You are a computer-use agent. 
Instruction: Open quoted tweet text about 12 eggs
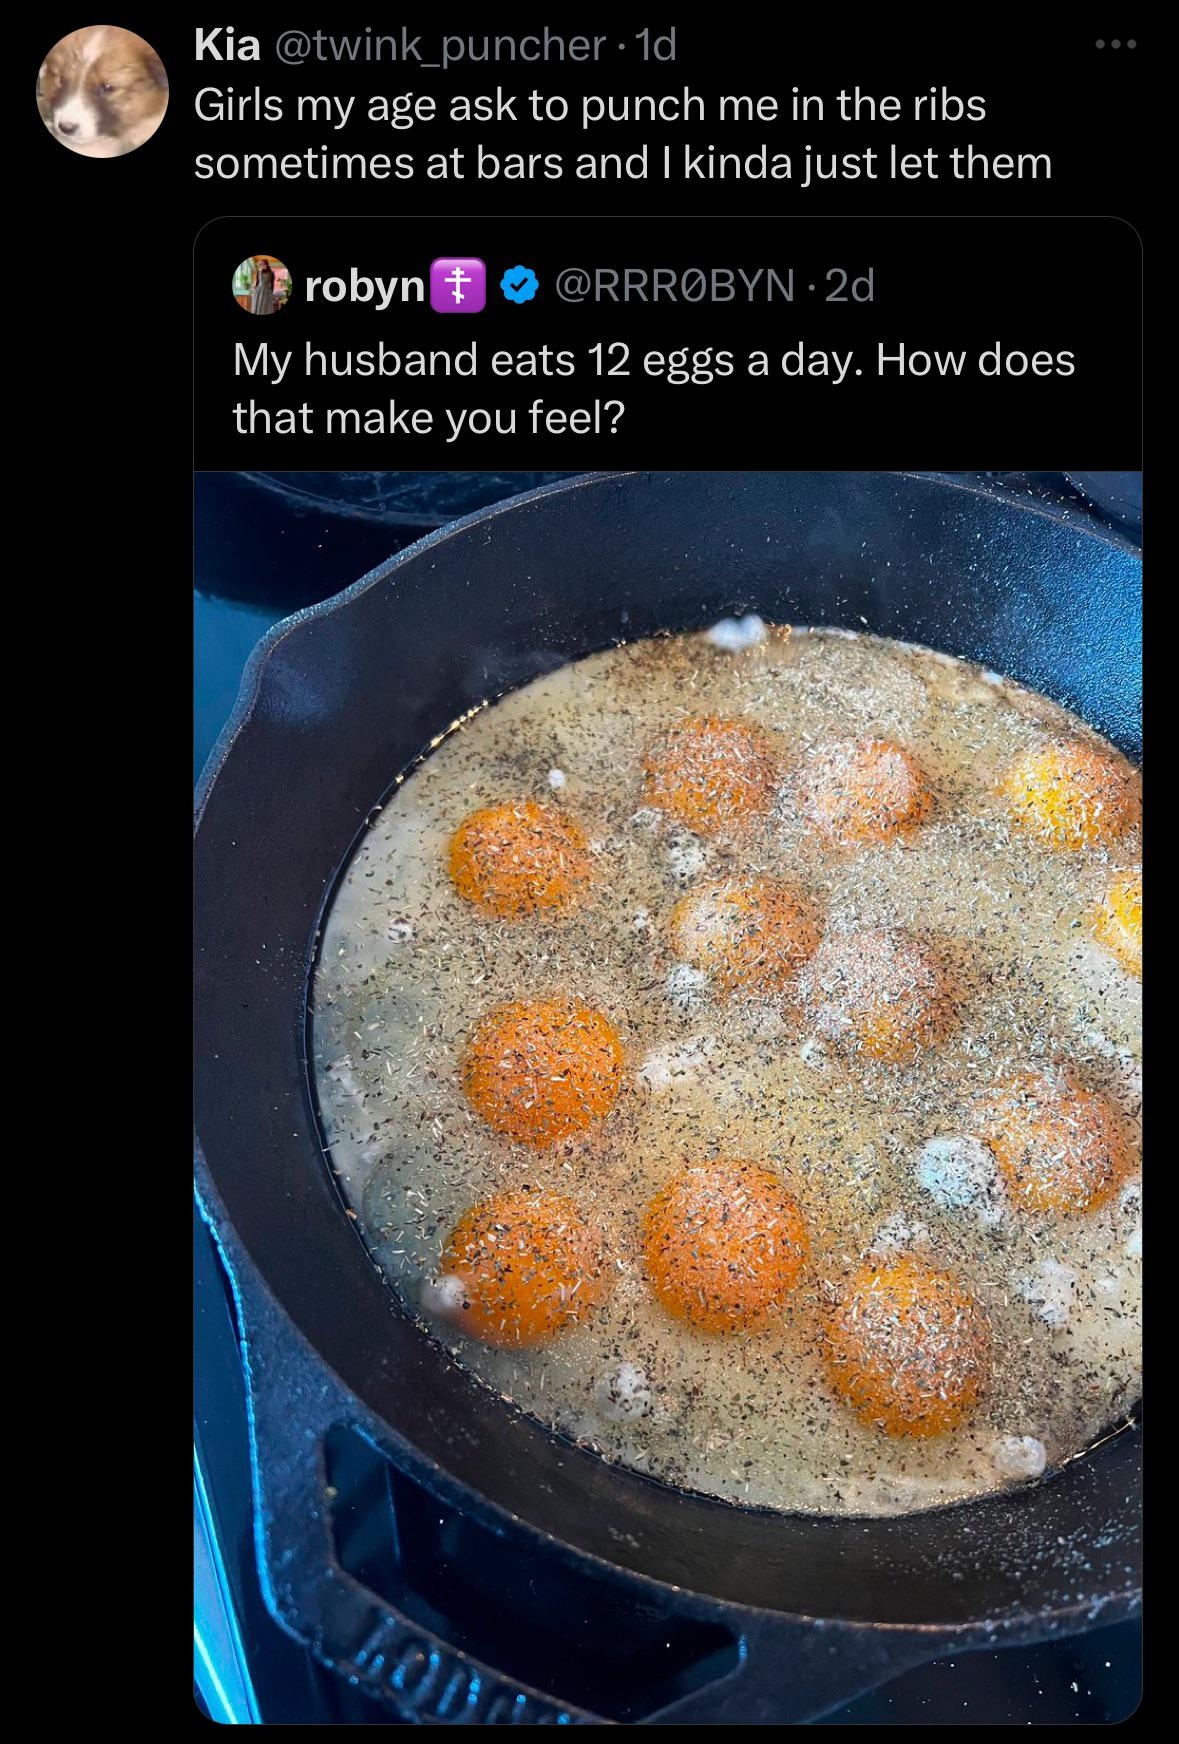[654, 388]
